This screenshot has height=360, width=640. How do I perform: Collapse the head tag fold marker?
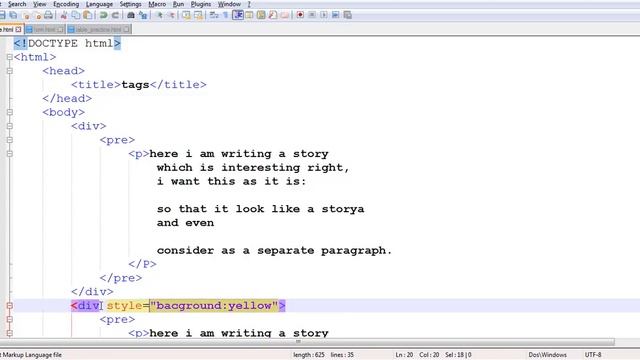(9, 71)
